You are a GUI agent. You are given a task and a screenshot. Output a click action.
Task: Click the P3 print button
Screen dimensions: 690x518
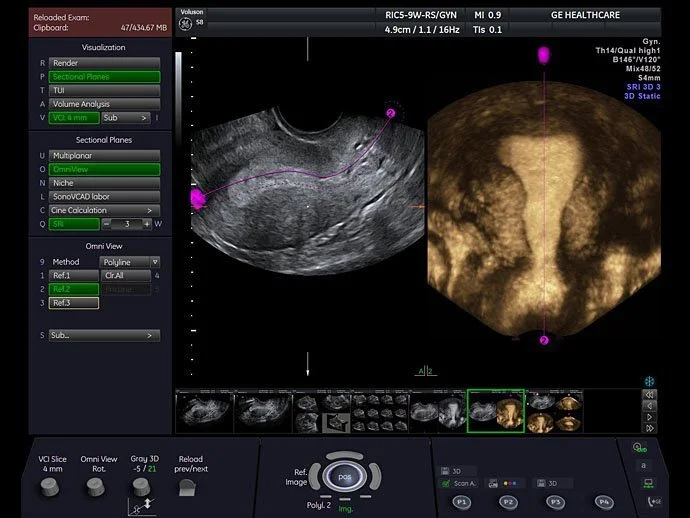[x=556, y=502]
